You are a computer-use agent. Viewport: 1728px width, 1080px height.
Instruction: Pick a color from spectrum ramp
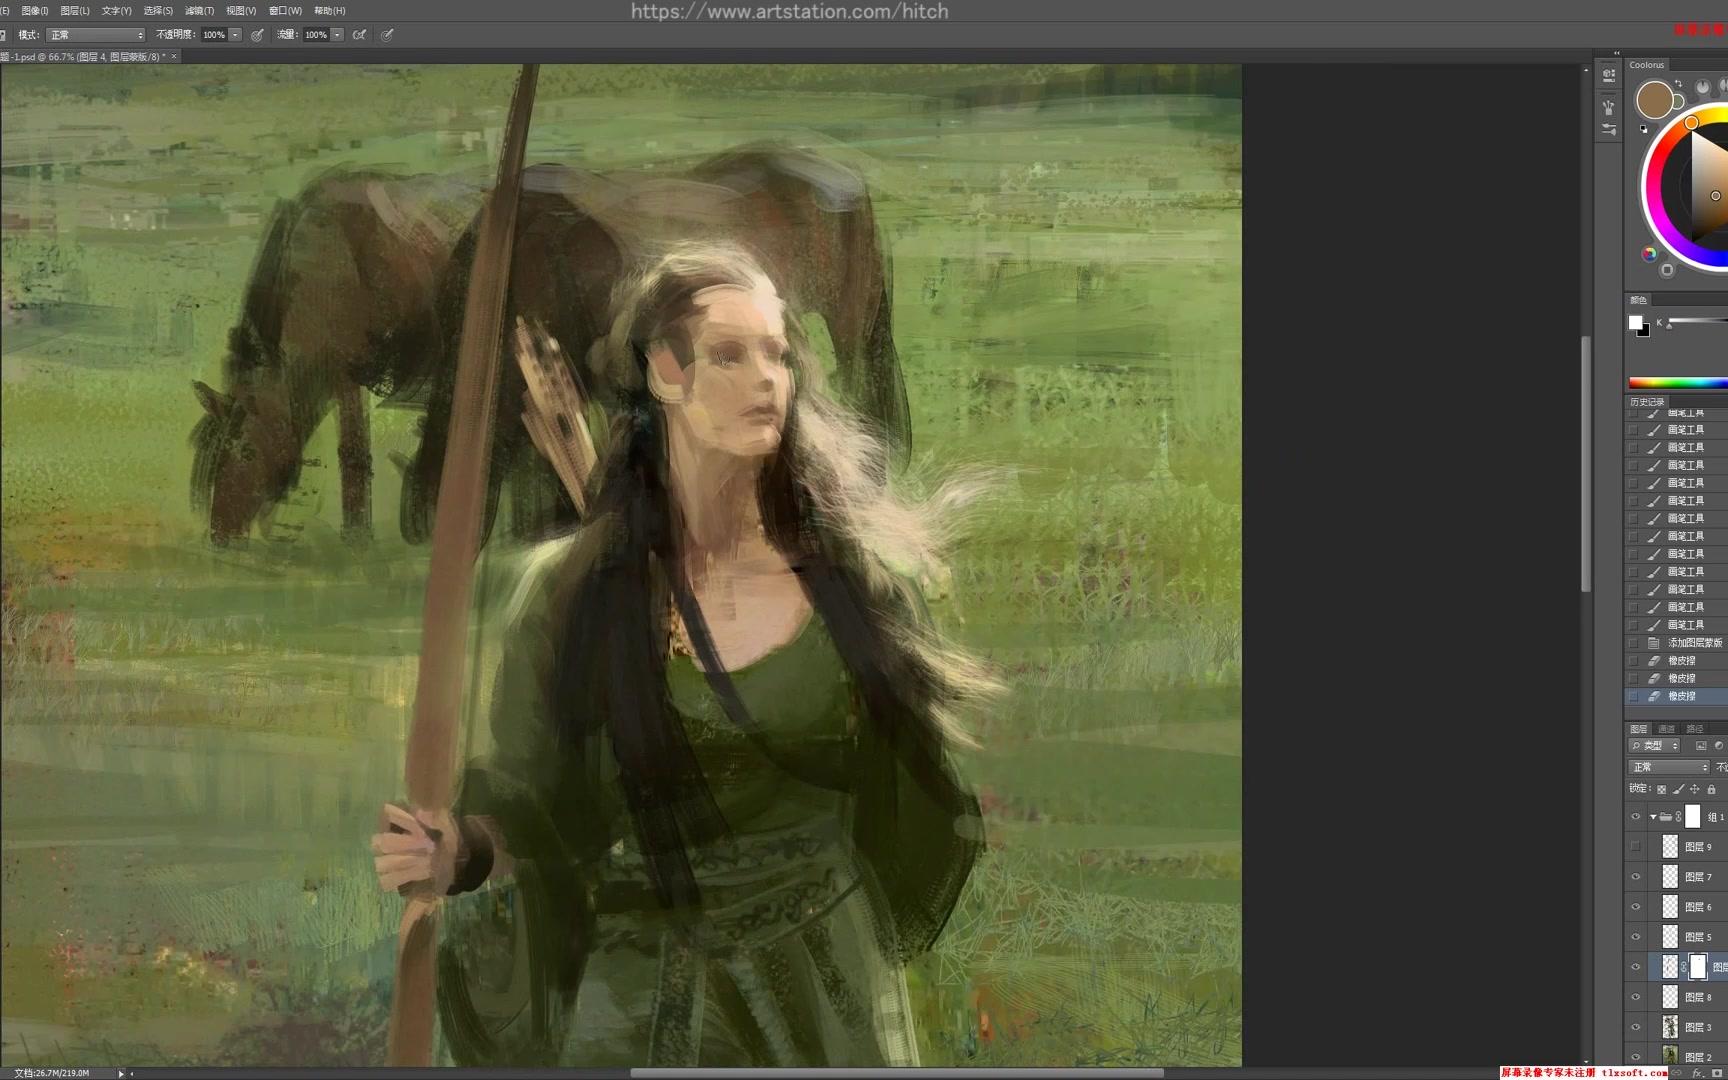point(1678,382)
